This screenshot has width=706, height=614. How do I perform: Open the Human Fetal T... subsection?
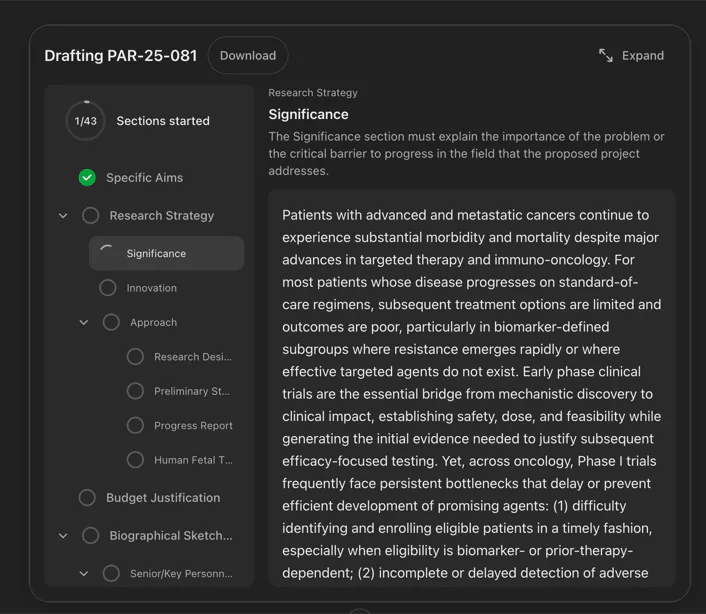[x=193, y=460]
